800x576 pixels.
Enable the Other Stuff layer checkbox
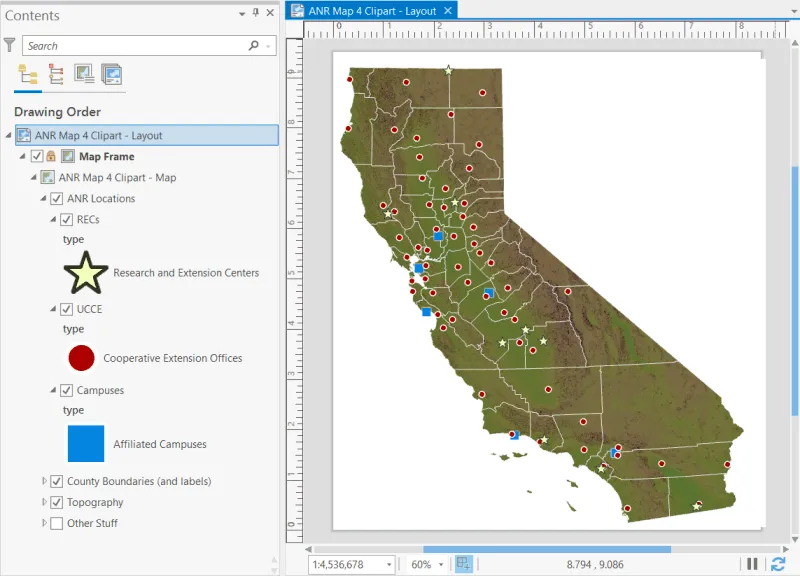point(57,523)
